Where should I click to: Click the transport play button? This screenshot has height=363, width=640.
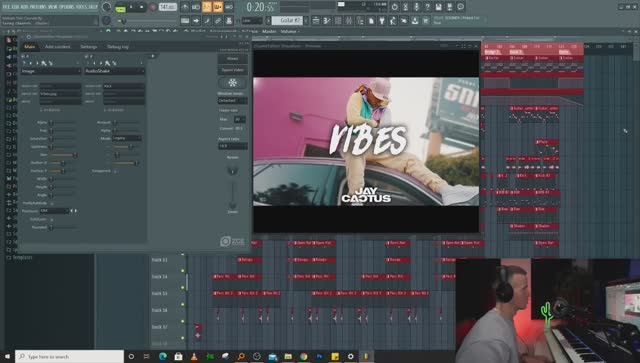click(131, 7)
